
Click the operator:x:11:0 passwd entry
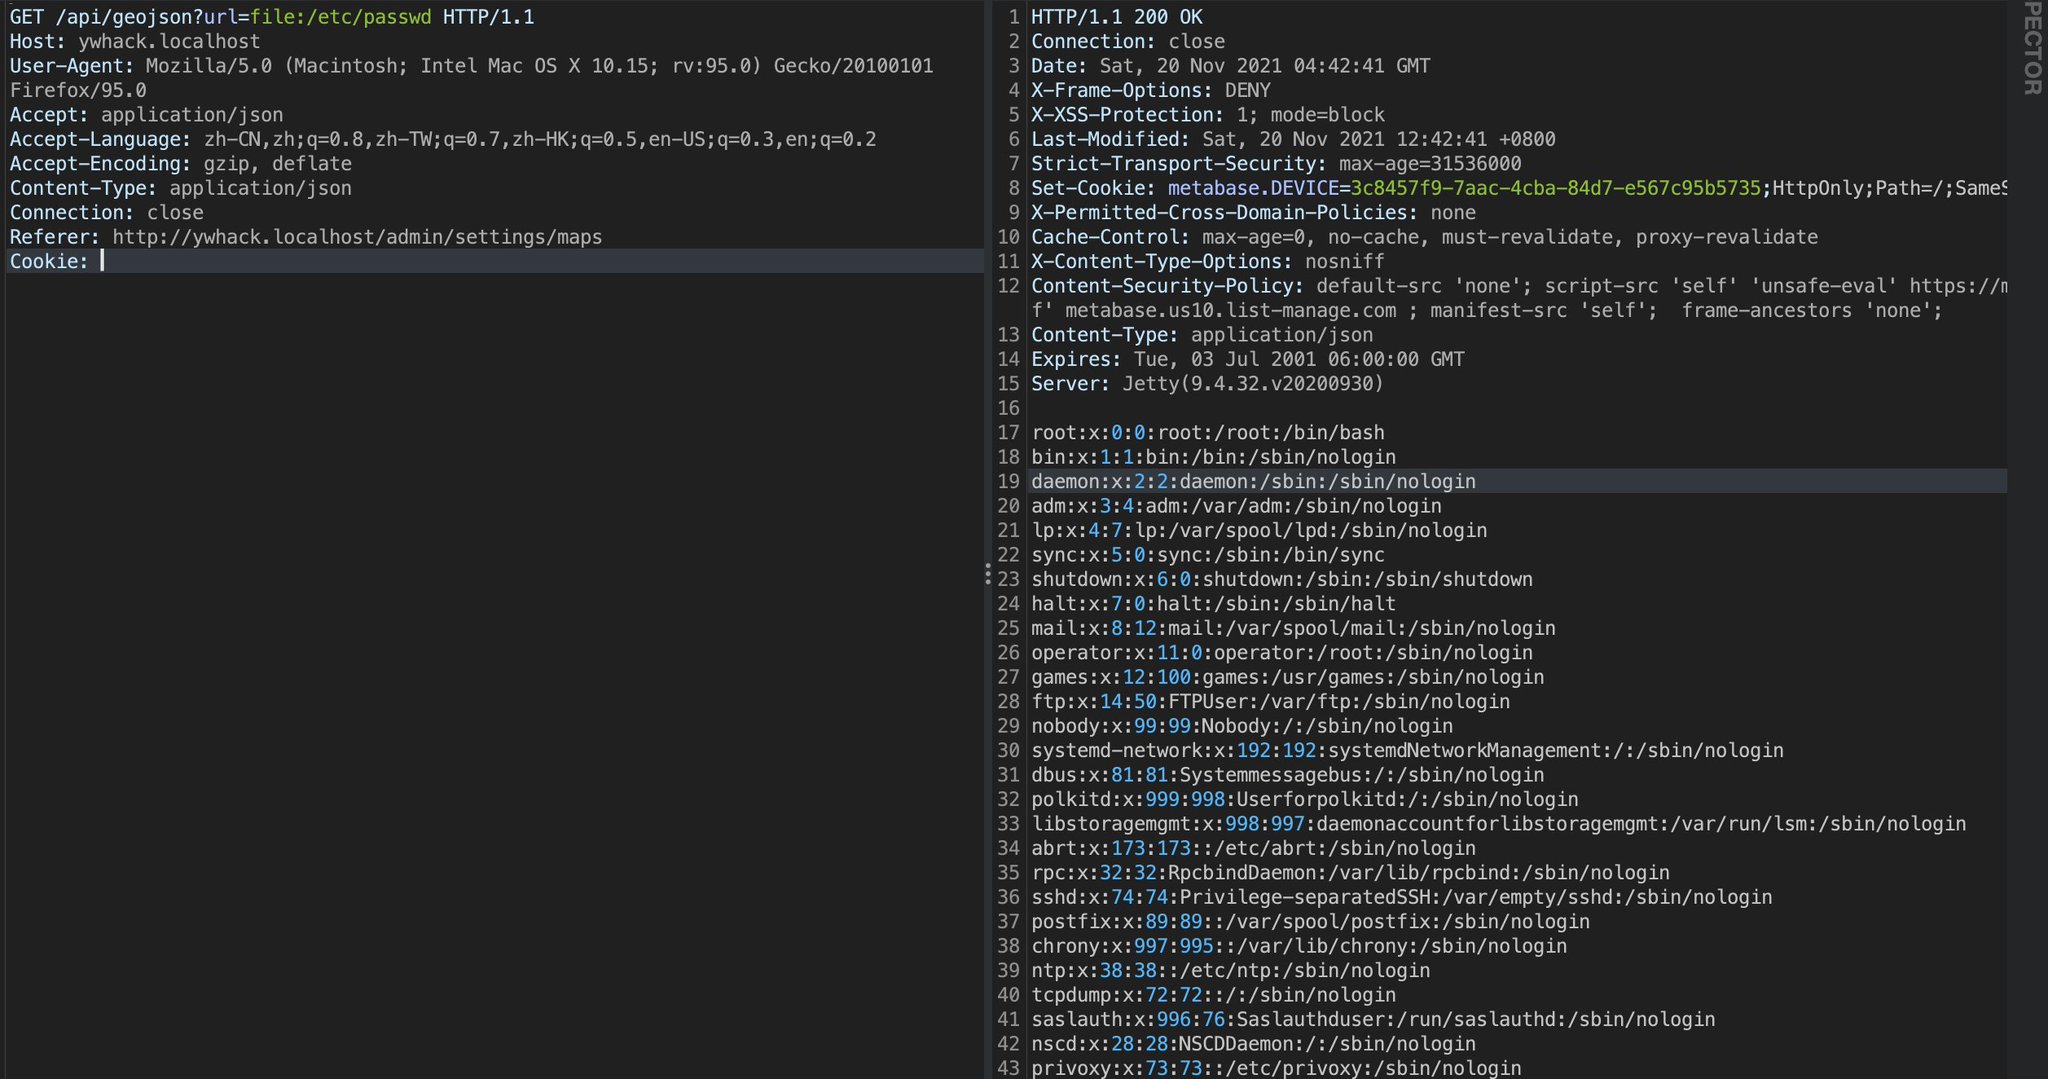pyautogui.click(x=1282, y=653)
